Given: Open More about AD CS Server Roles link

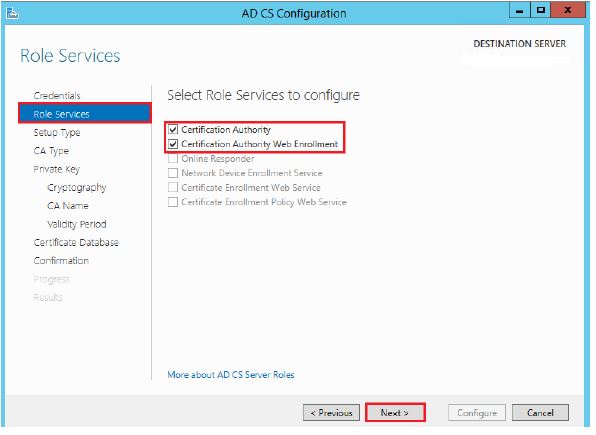Looking at the screenshot, I should coord(231,375).
